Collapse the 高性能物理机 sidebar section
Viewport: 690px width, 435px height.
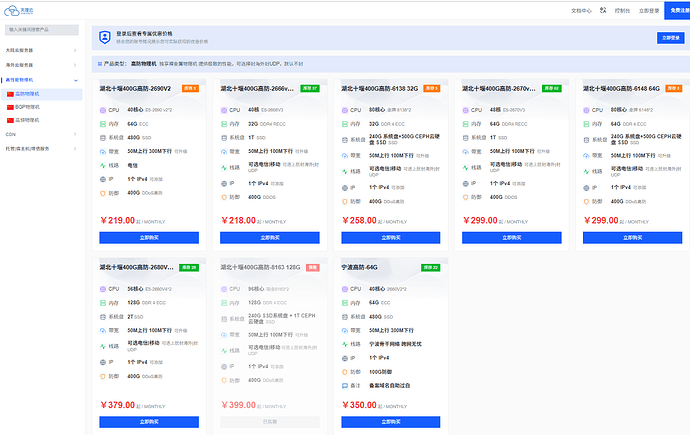(x=41, y=80)
